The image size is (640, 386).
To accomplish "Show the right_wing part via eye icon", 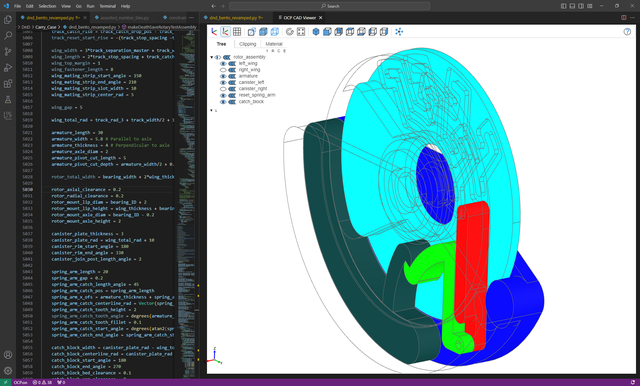I will pos(223,70).
